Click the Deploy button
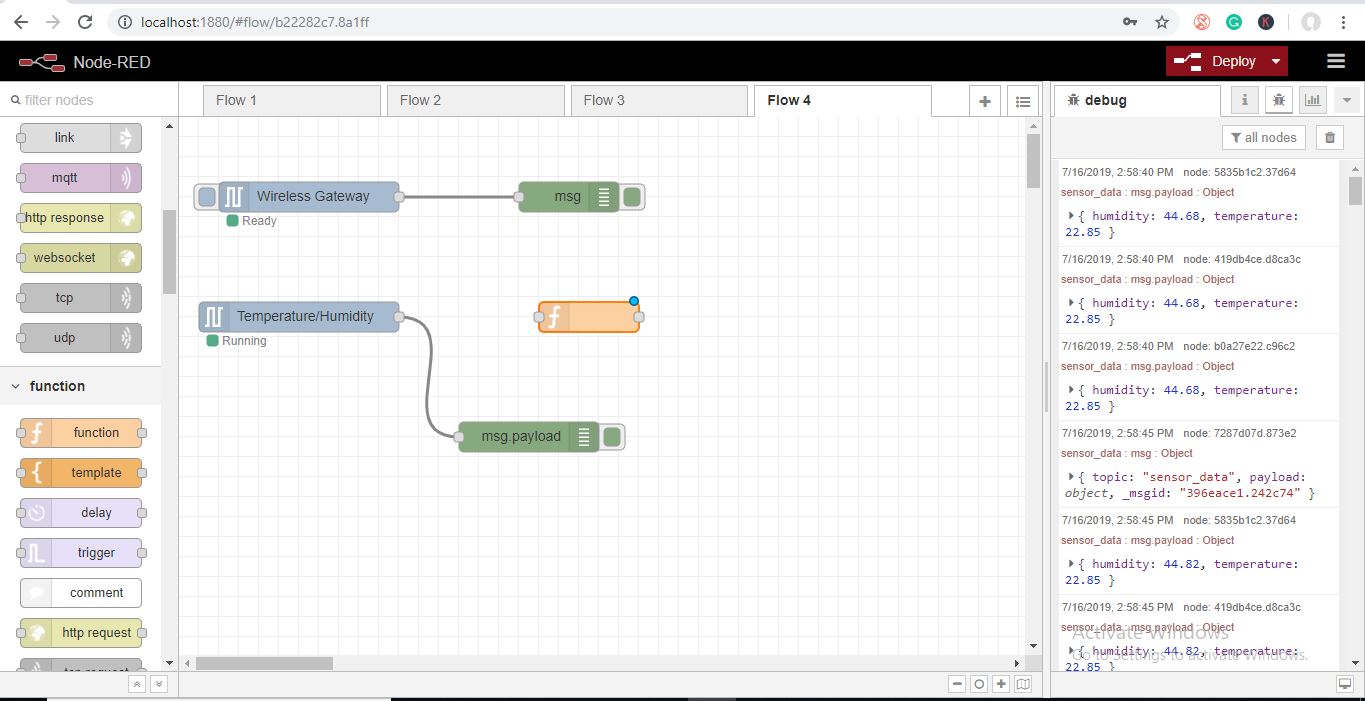This screenshot has width=1365, height=701. click(x=1216, y=61)
